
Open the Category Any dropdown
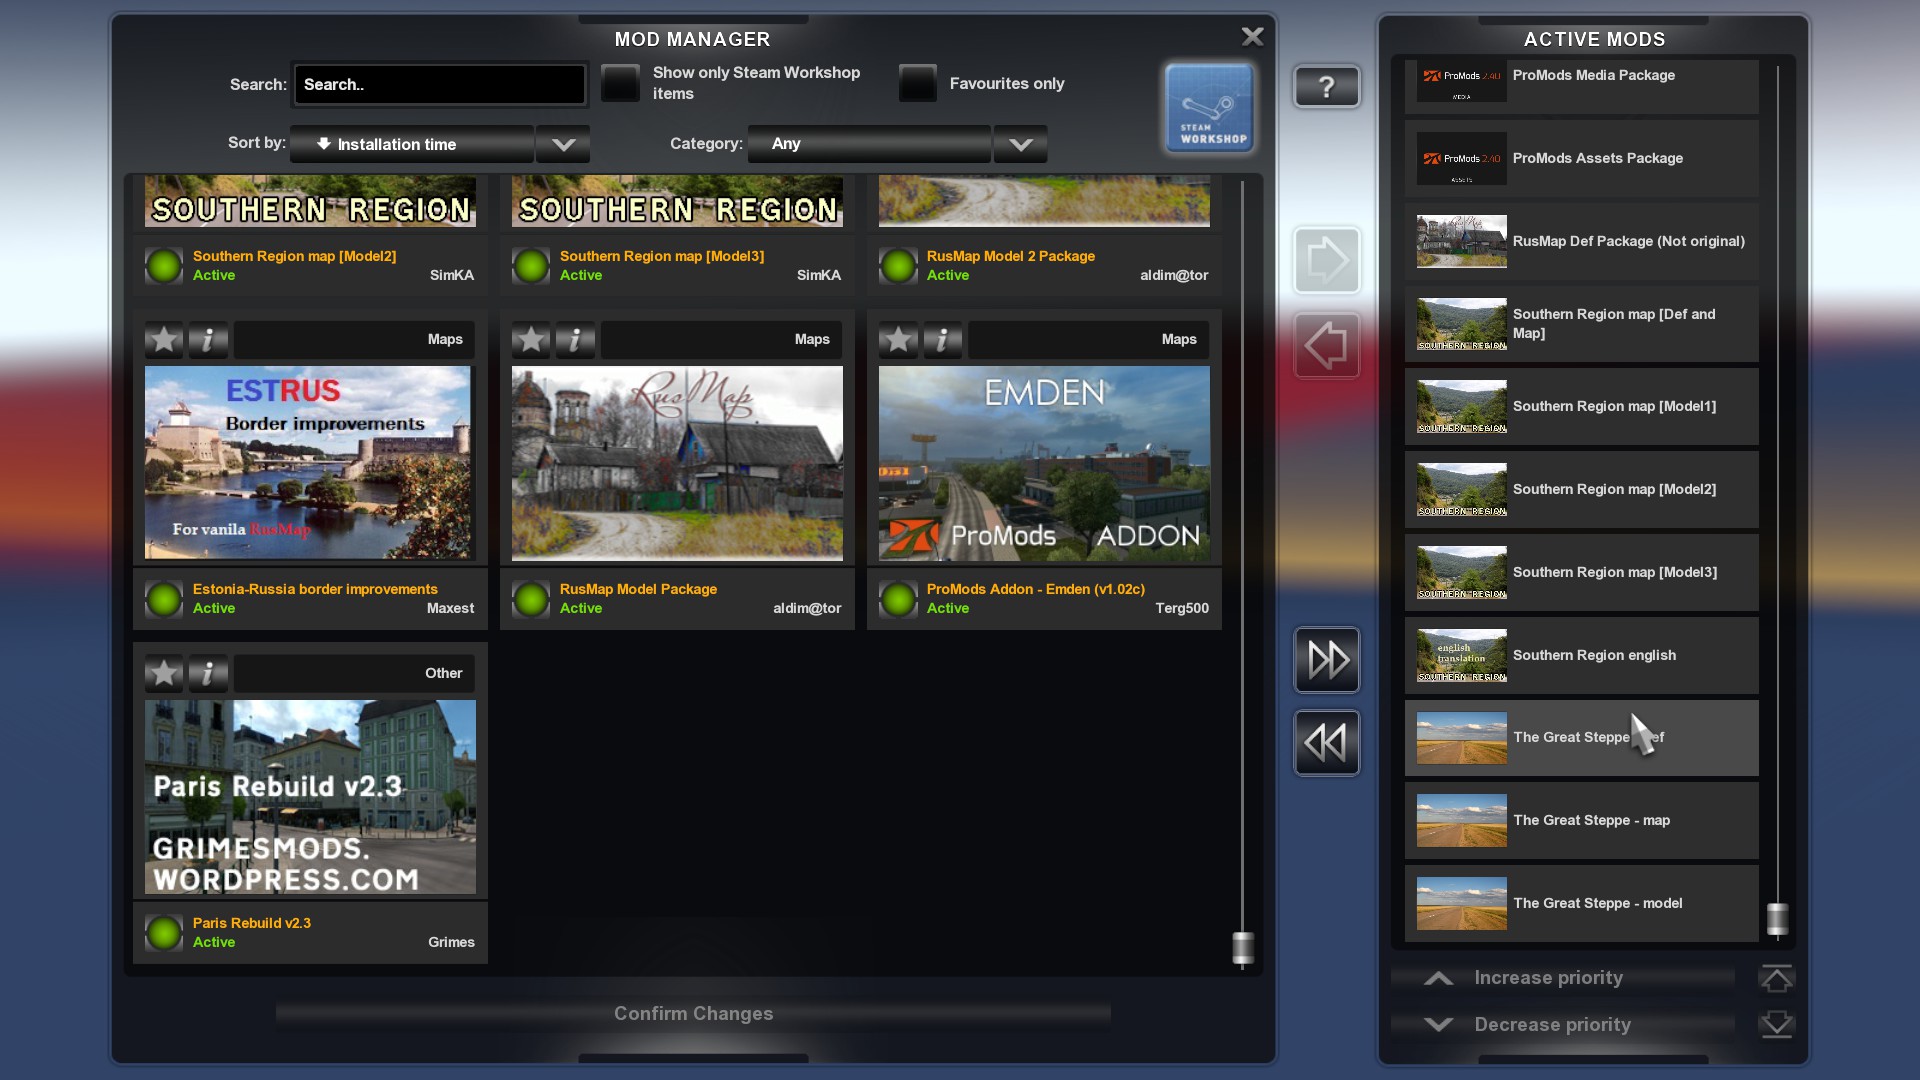(869, 144)
